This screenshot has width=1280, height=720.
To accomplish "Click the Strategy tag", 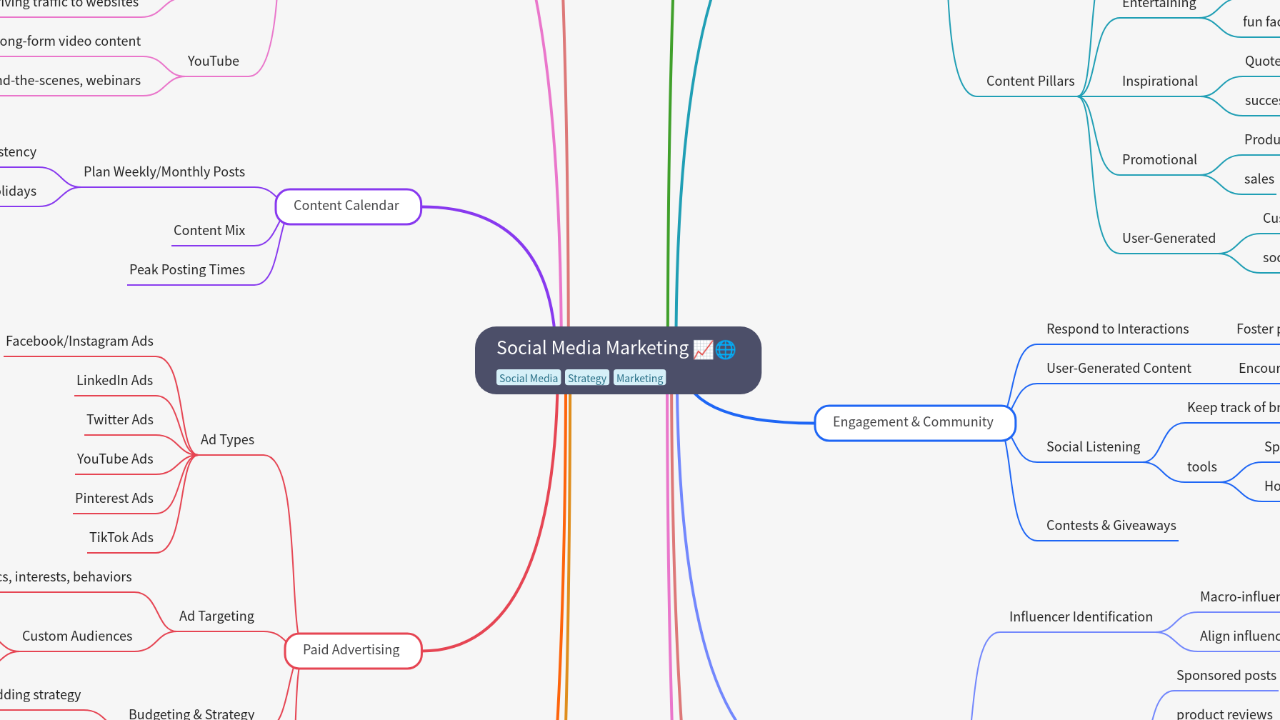I will (587, 378).
